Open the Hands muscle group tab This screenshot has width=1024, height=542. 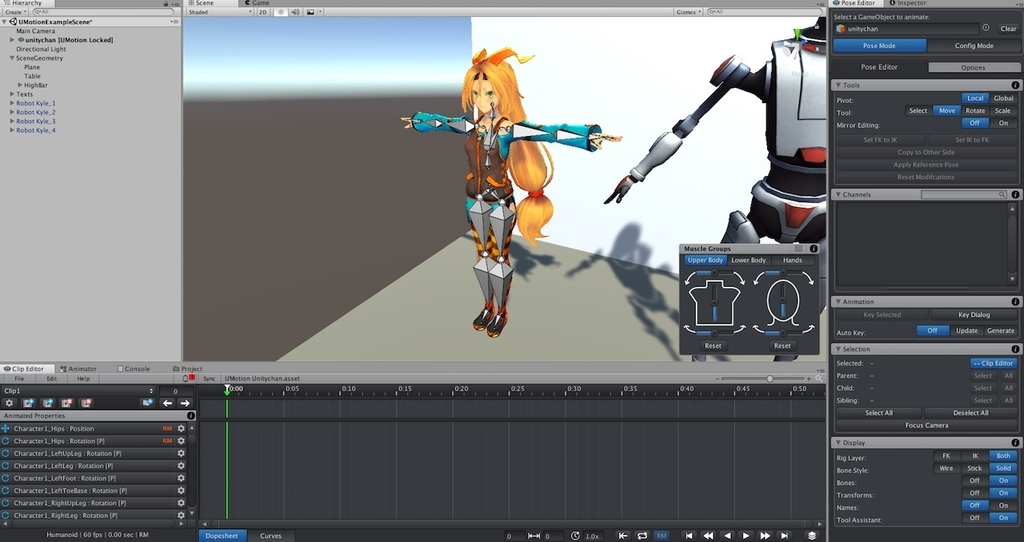click(x=792, y=260)
